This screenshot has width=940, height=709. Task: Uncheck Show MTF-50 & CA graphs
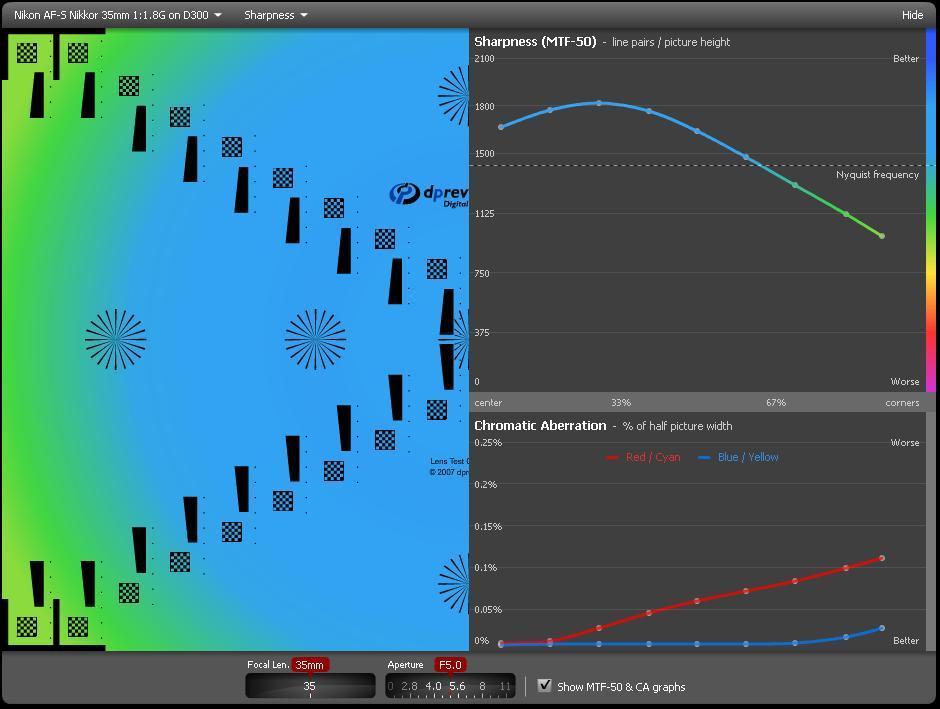point(544,685)
